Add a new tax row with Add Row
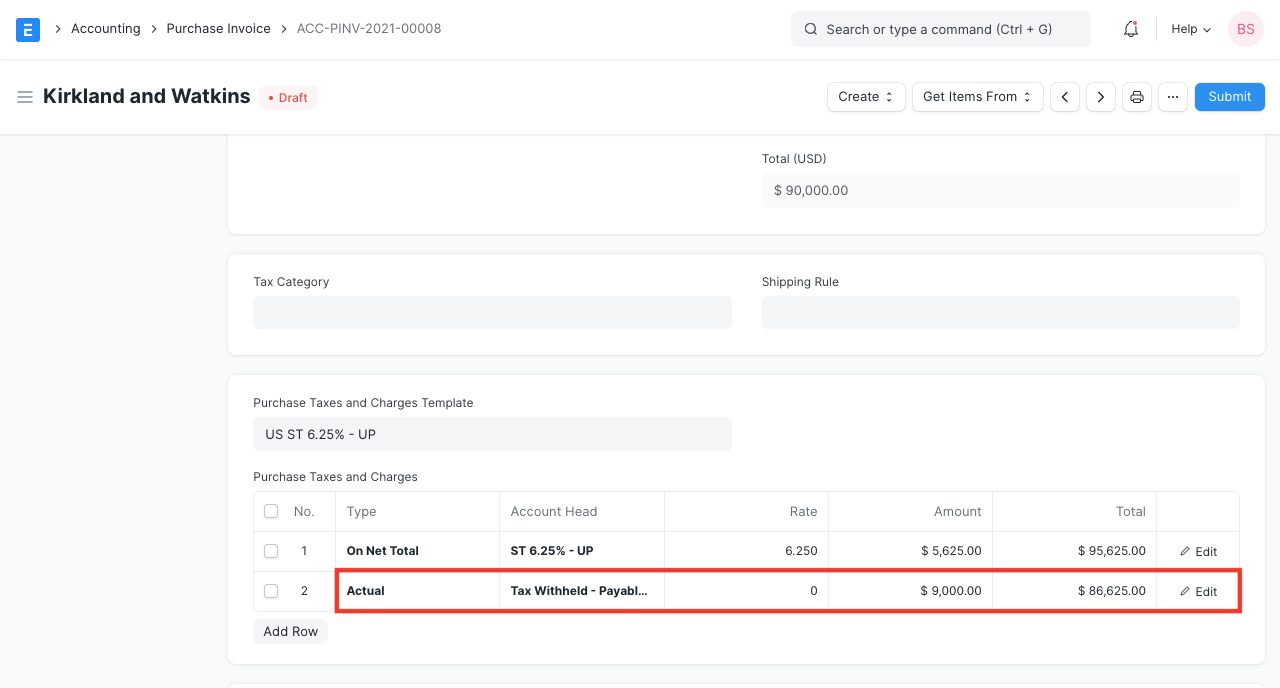Screen dimensions: 1280x688 coord(290,631)
